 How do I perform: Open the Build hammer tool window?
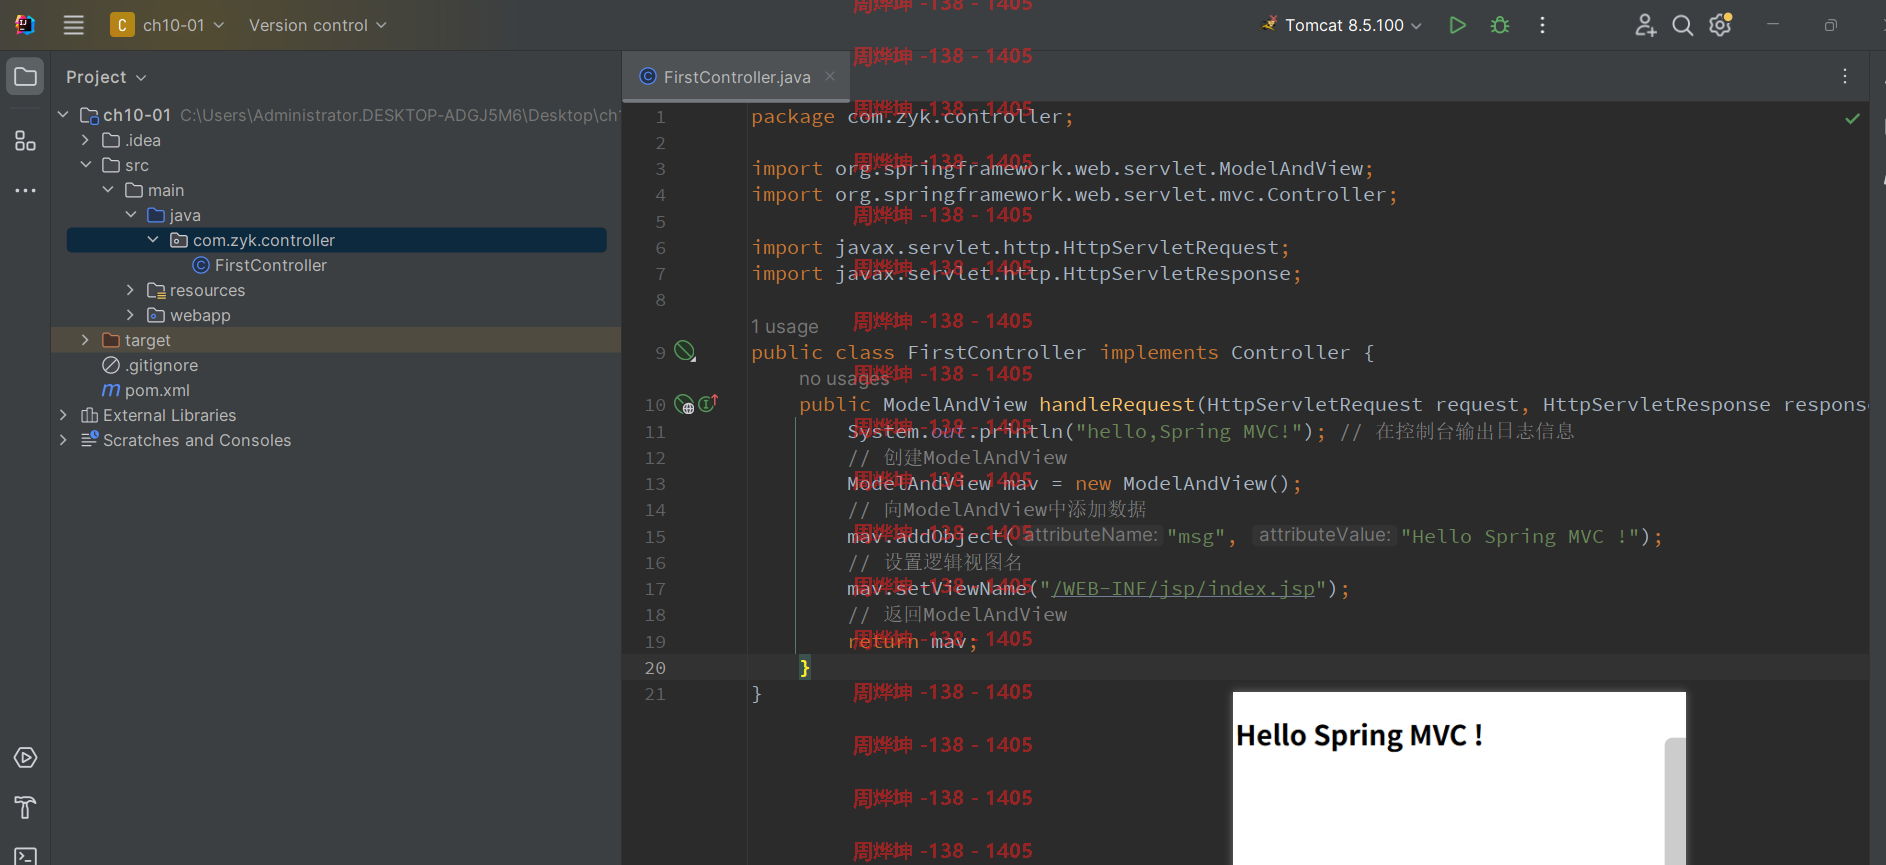tap(26, 807)
